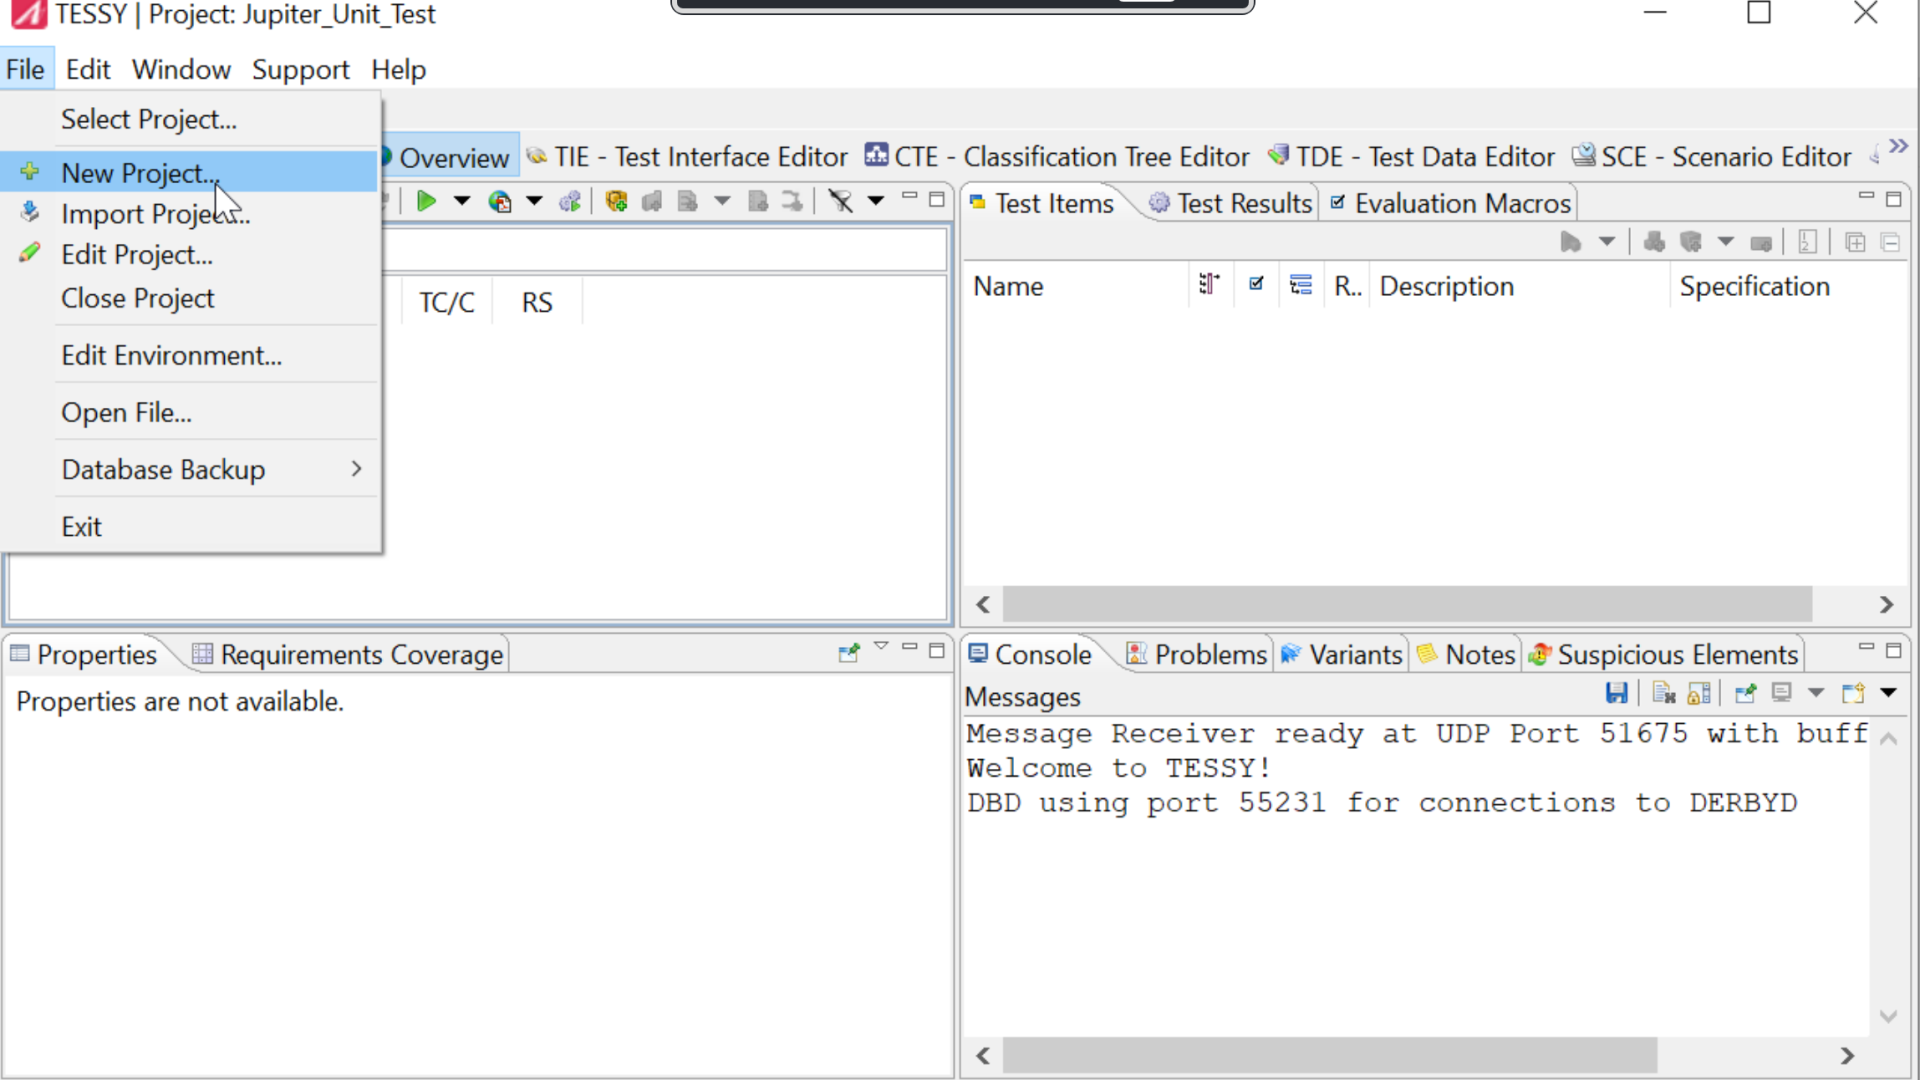Viewport: 1920px width, 1080px height.
Task: Switch to the Test Results tab
Action: click(1230, 203)
